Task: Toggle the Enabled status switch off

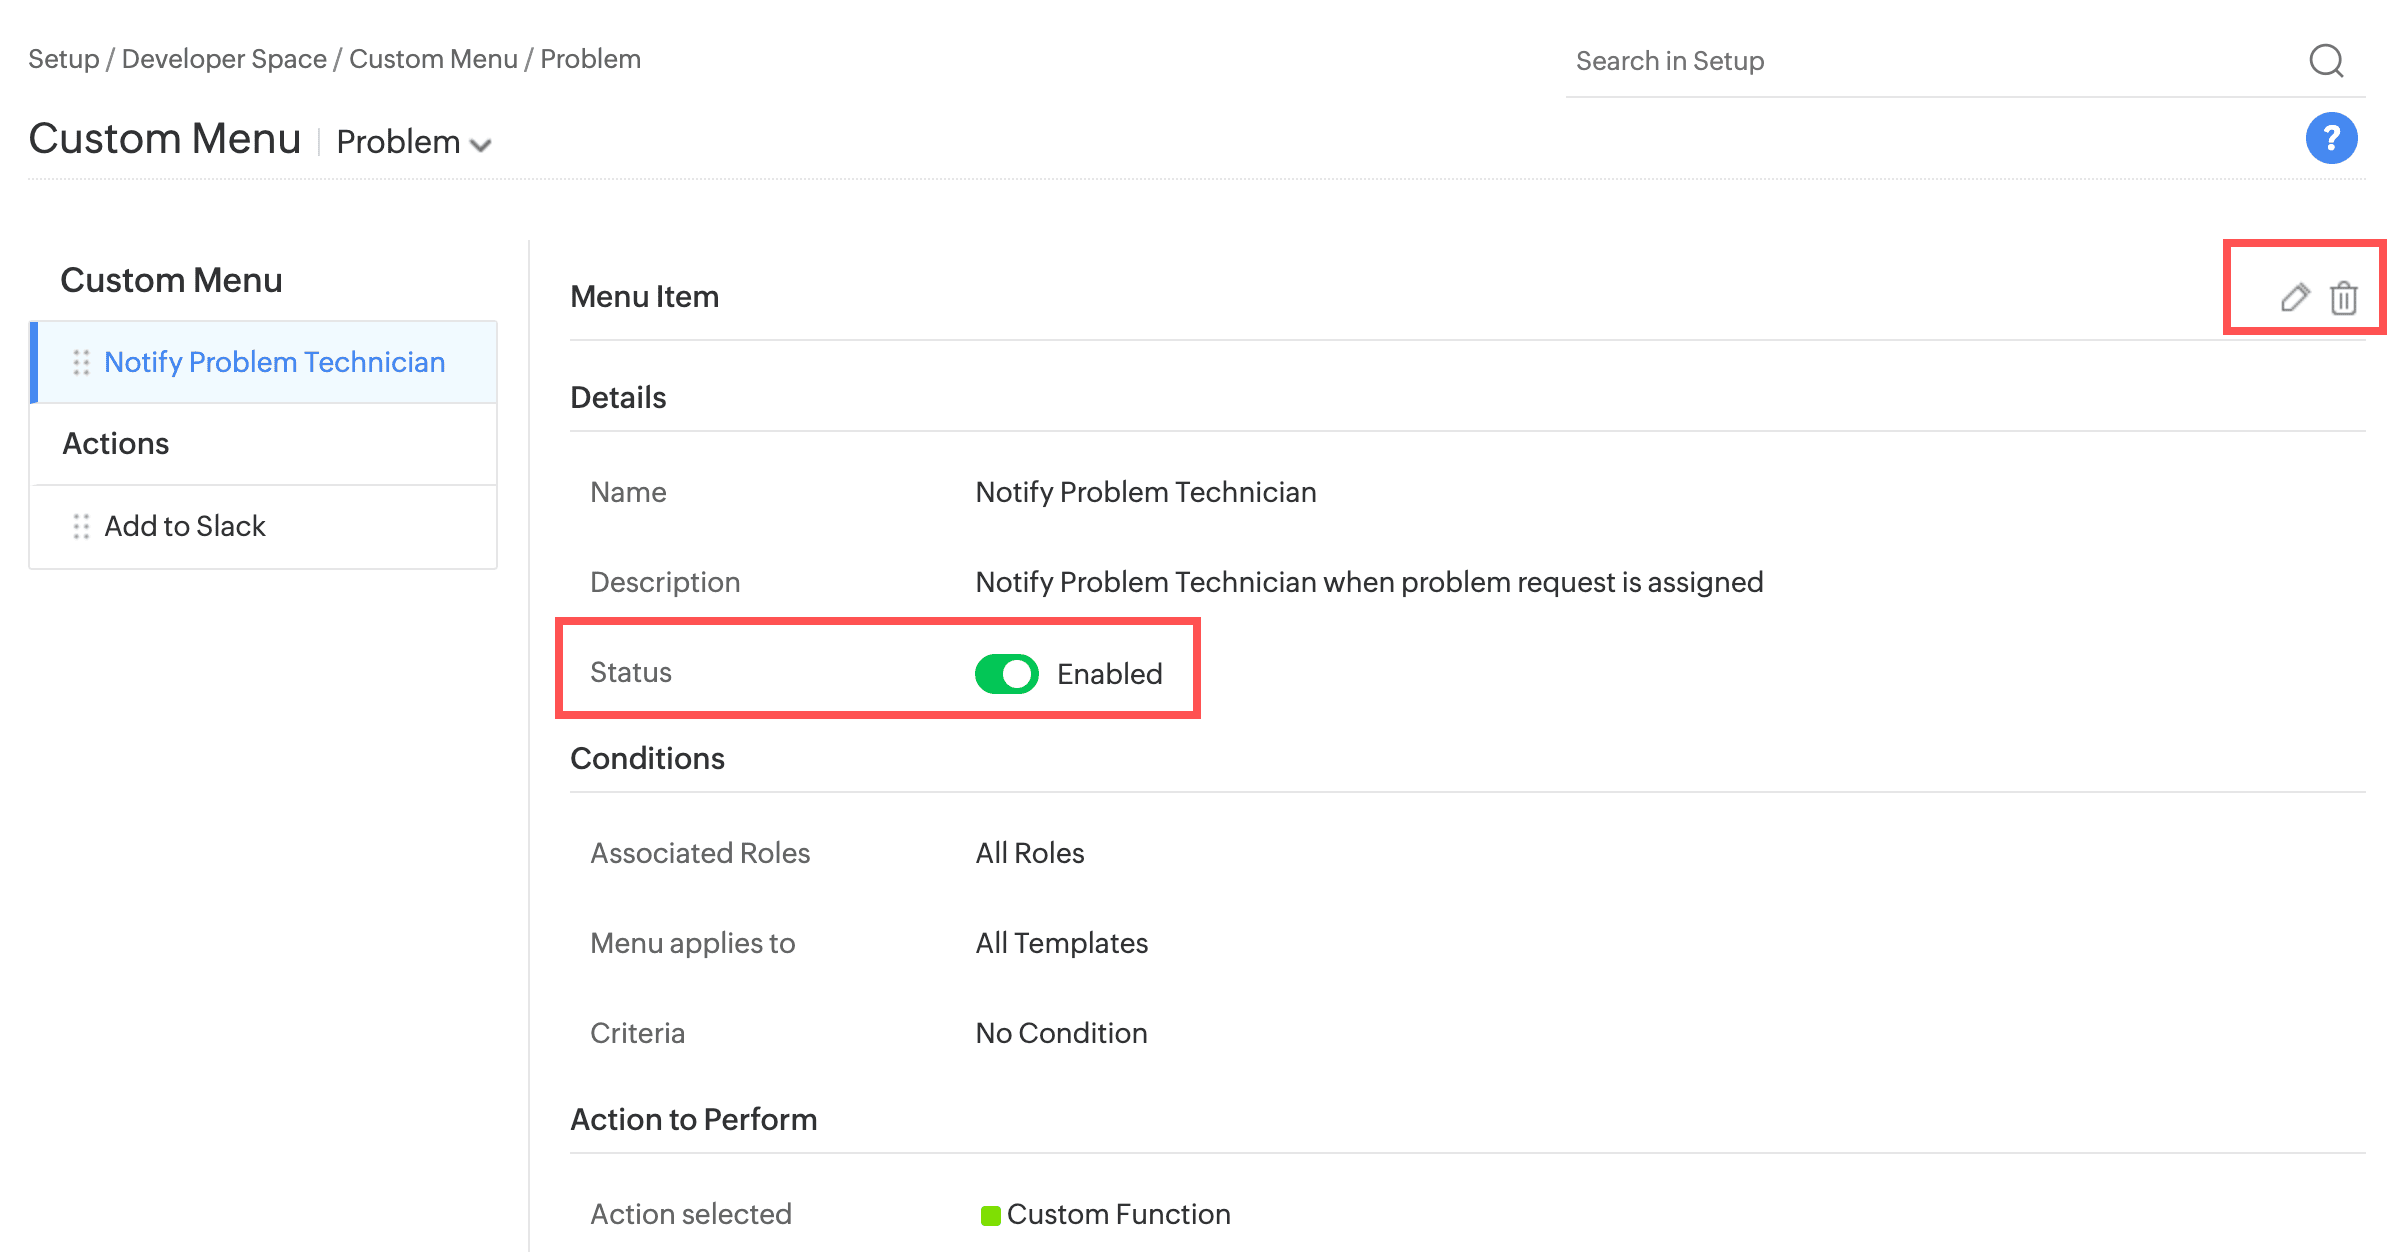Action: [1006, 674]
